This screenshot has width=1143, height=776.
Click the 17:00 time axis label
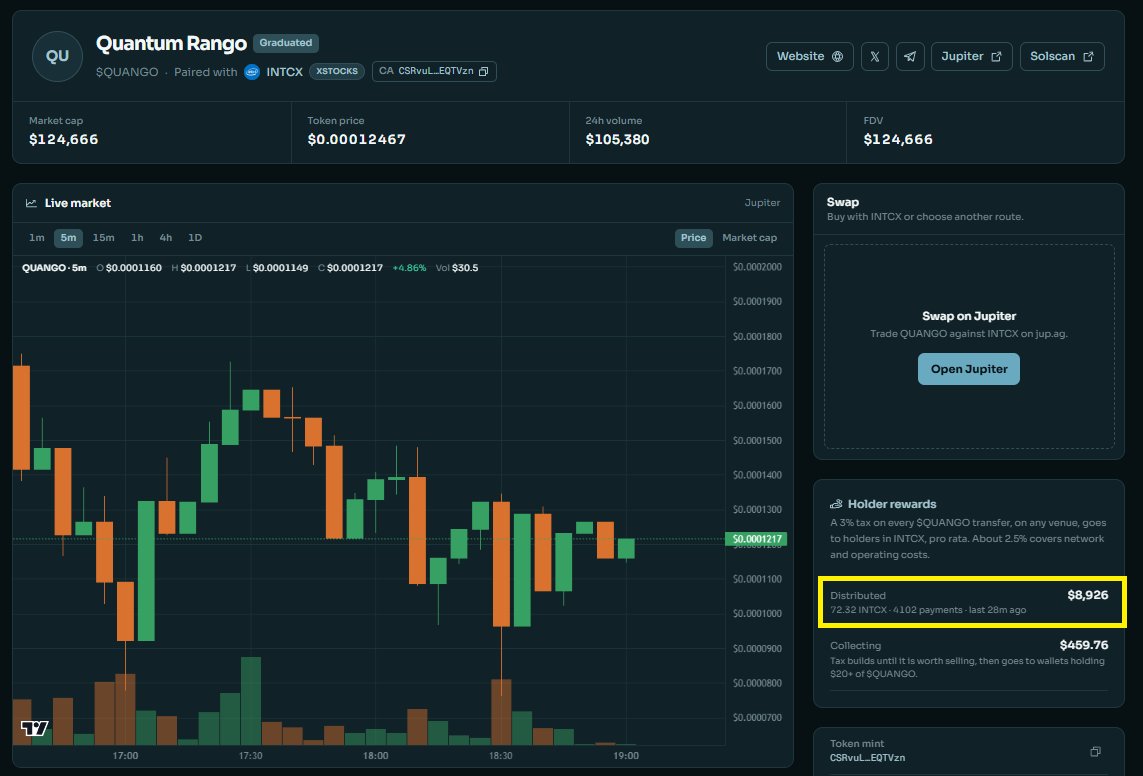pos(125,756)
